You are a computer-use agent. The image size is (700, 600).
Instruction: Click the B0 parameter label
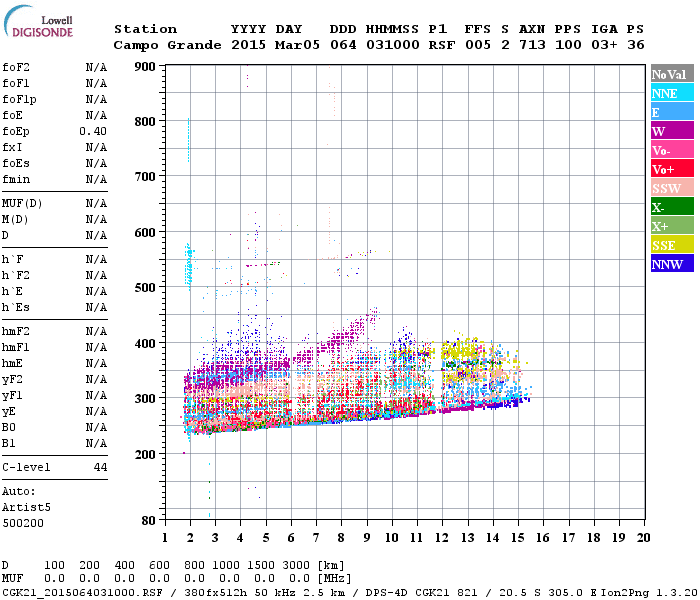9,427
